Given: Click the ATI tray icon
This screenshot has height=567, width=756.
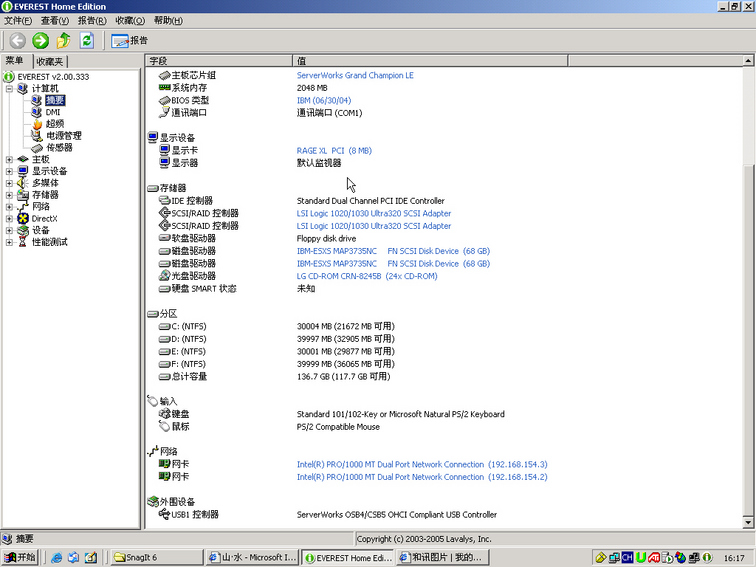Looking at the screenshot, I should tap(654, 558).
